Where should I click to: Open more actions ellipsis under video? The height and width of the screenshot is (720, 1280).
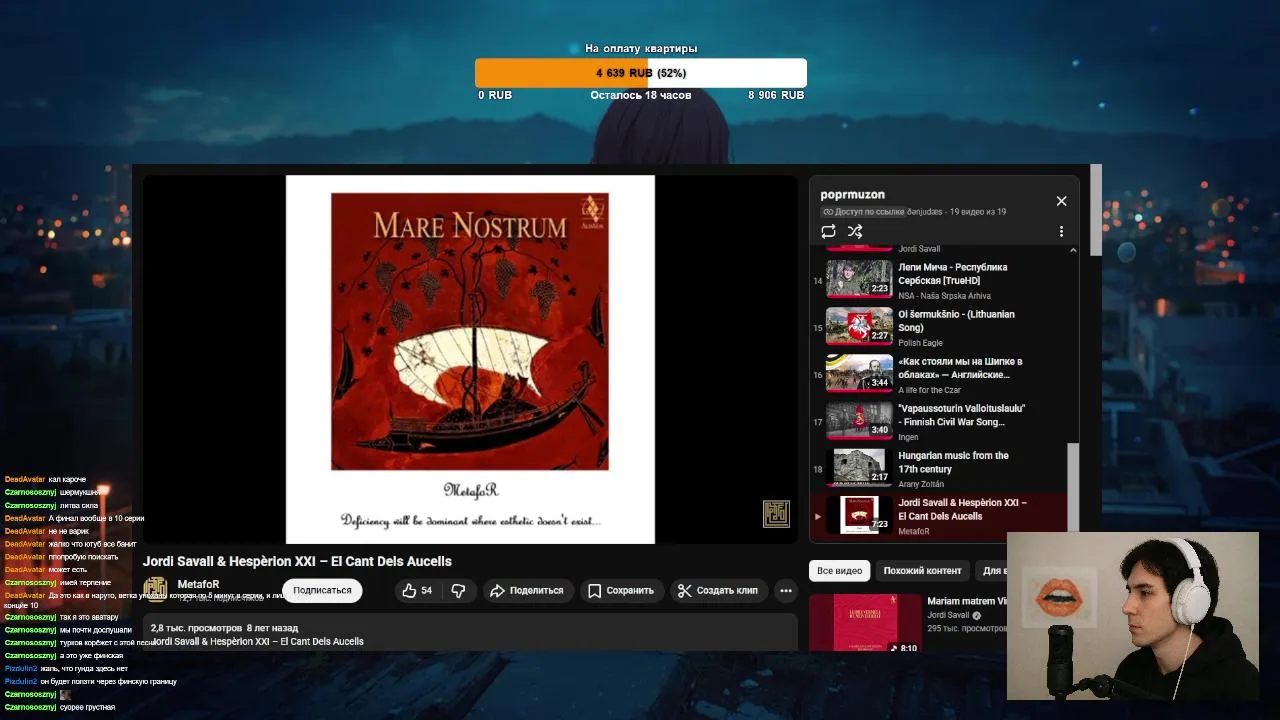click(786, 591)
